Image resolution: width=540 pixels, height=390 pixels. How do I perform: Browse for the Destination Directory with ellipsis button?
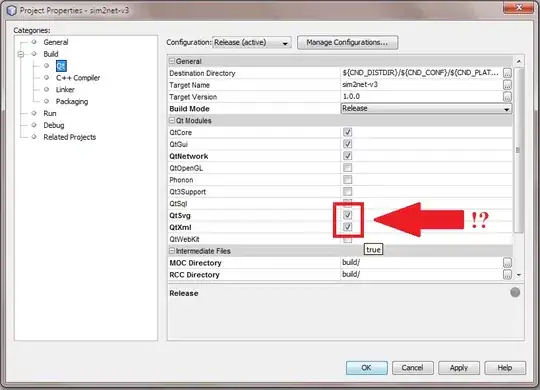click(x=507, y=73)
